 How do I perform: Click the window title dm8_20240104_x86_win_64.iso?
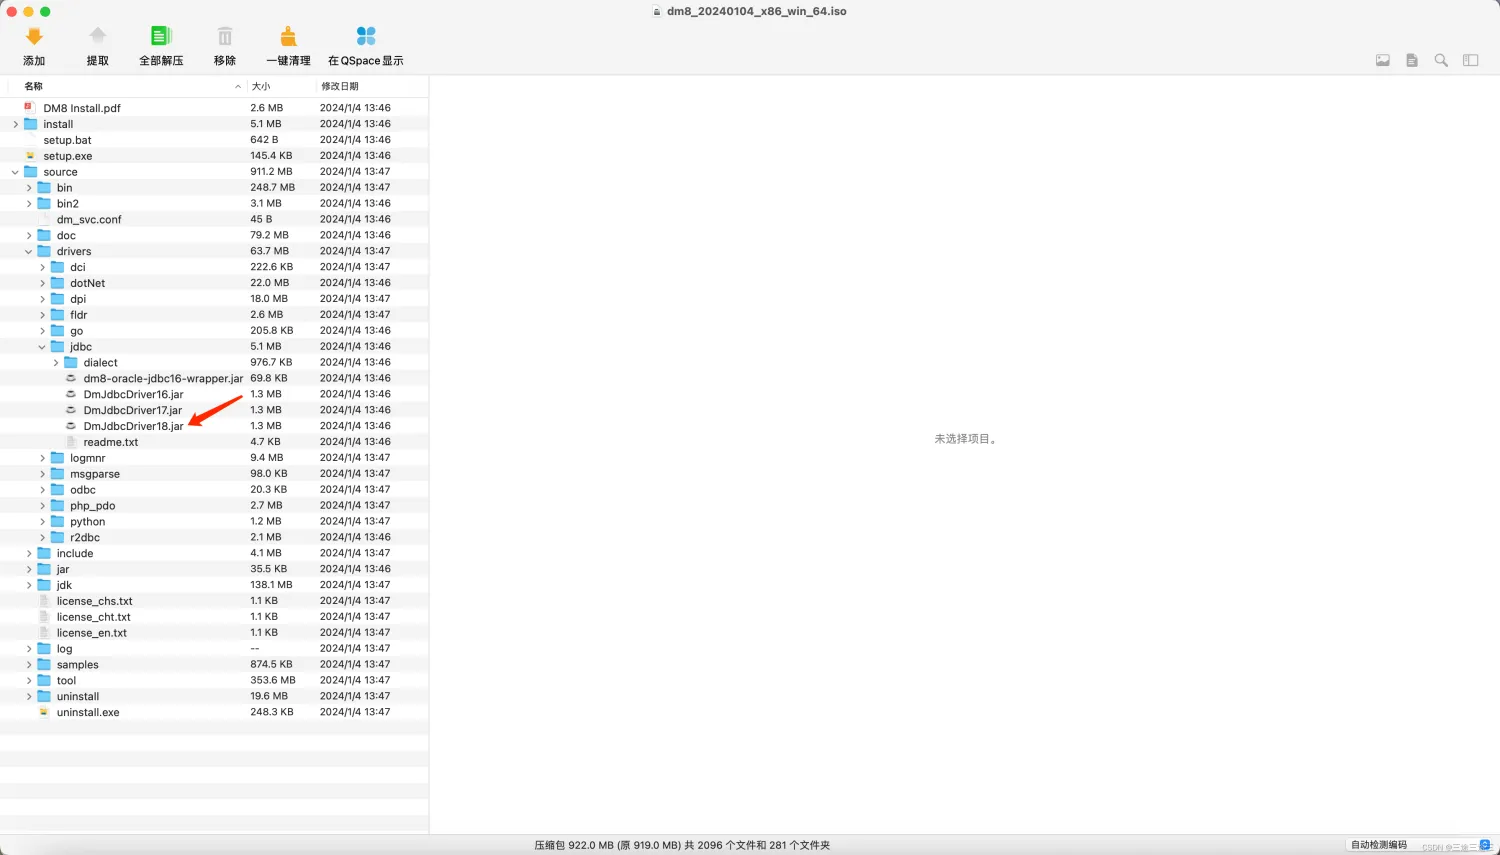[x=757, y=11]
